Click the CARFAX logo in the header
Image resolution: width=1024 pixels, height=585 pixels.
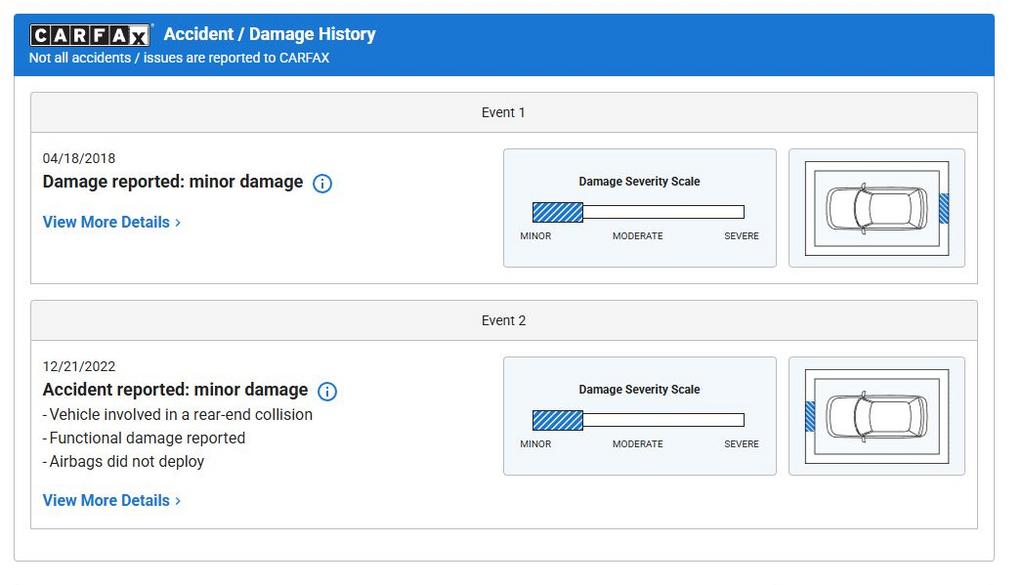point(91,35)
